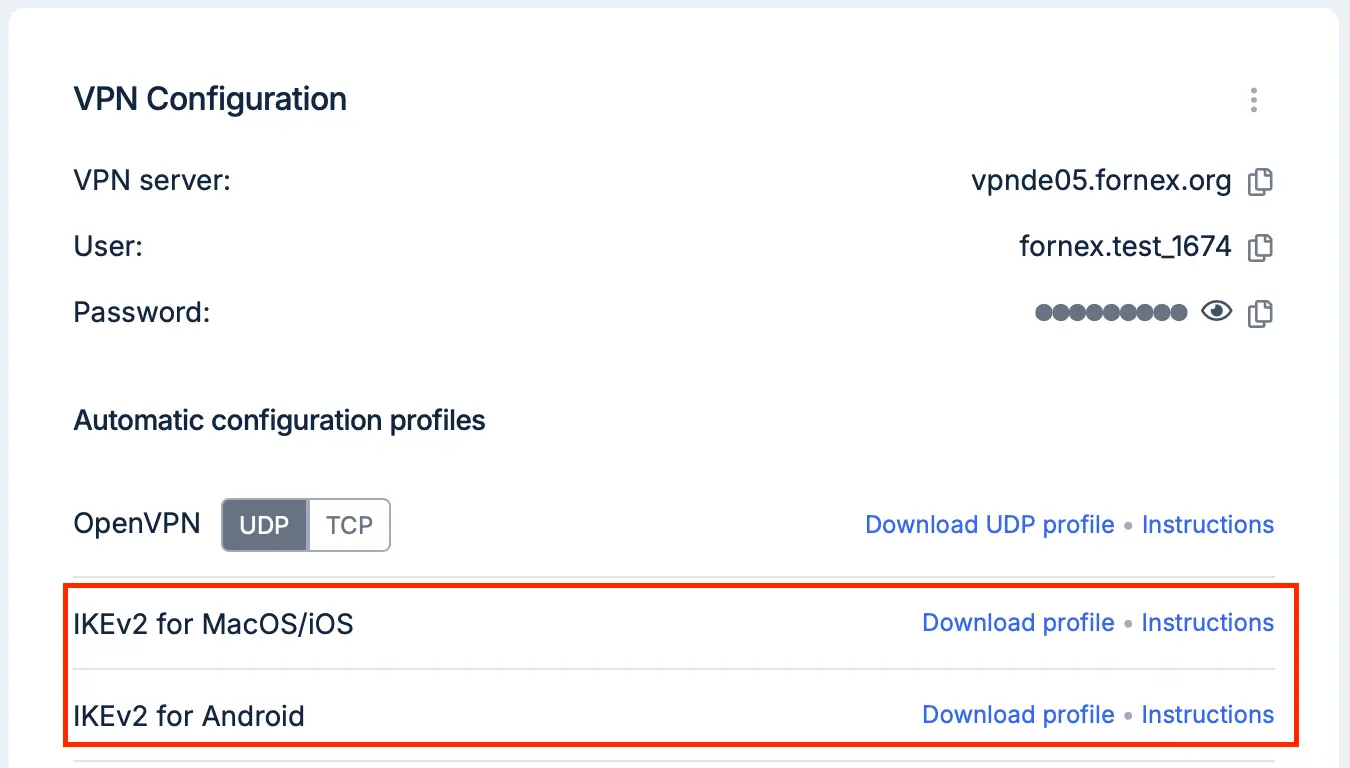Switch OpenVPN protocol to TCP

349,525
